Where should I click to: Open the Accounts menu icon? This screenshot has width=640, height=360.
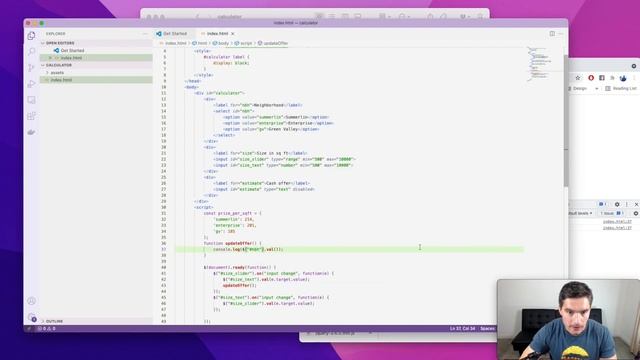[31, 301]
